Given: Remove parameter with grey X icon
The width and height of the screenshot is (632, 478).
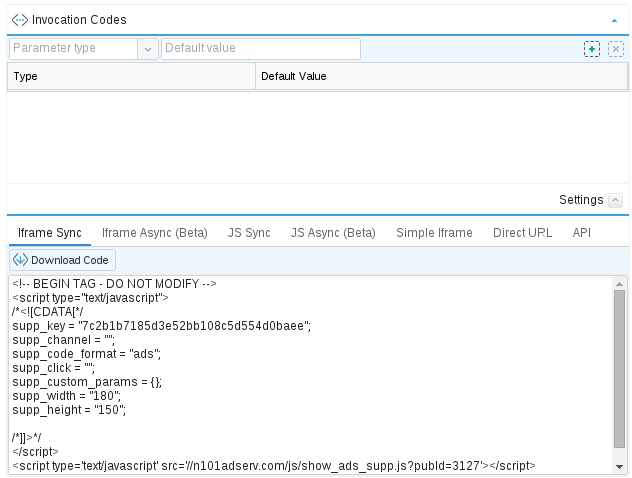Looking at the screenshot, I should (615, 49).
